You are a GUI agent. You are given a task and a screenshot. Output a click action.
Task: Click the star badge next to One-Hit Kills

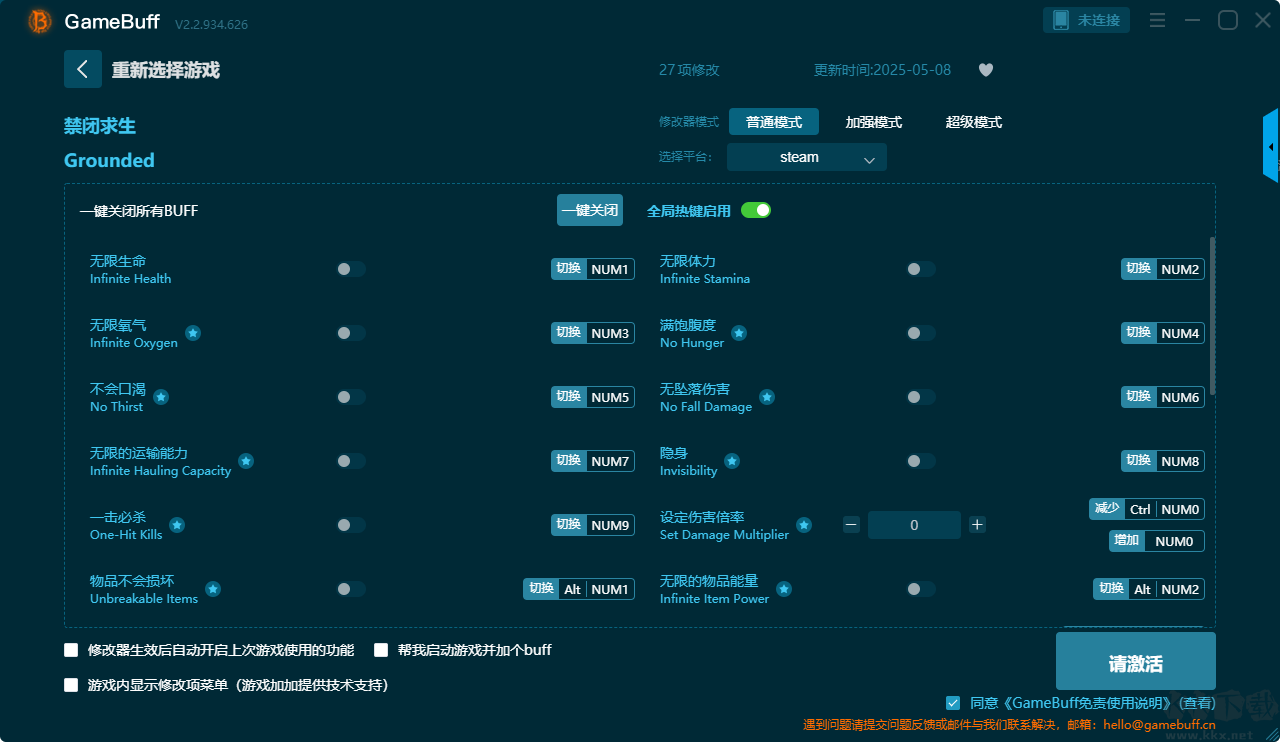(x=177, y=525)
